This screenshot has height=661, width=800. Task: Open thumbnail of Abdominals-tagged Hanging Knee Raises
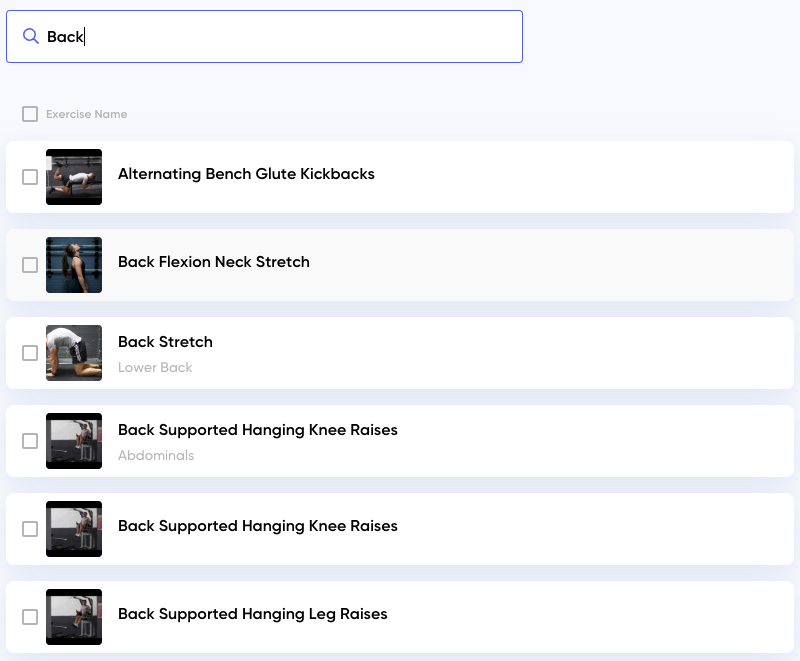pyautogui.click(x=74, y=441)
